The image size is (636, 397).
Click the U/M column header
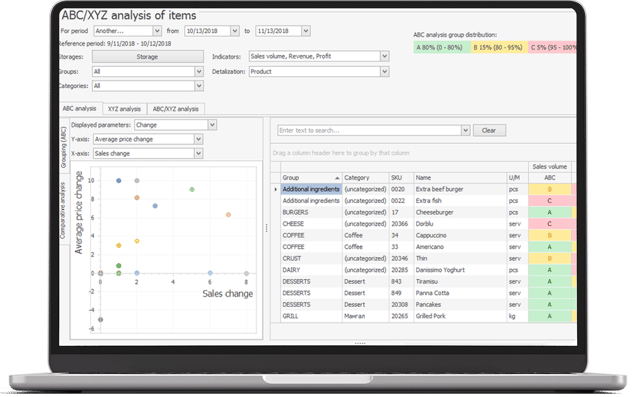pyautogui.click(x=518, y=178)
